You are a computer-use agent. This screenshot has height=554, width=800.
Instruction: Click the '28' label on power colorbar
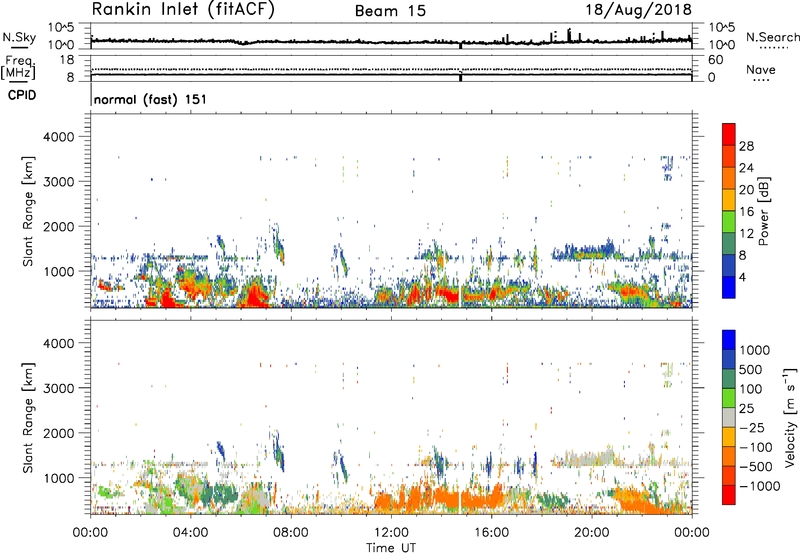746,146
